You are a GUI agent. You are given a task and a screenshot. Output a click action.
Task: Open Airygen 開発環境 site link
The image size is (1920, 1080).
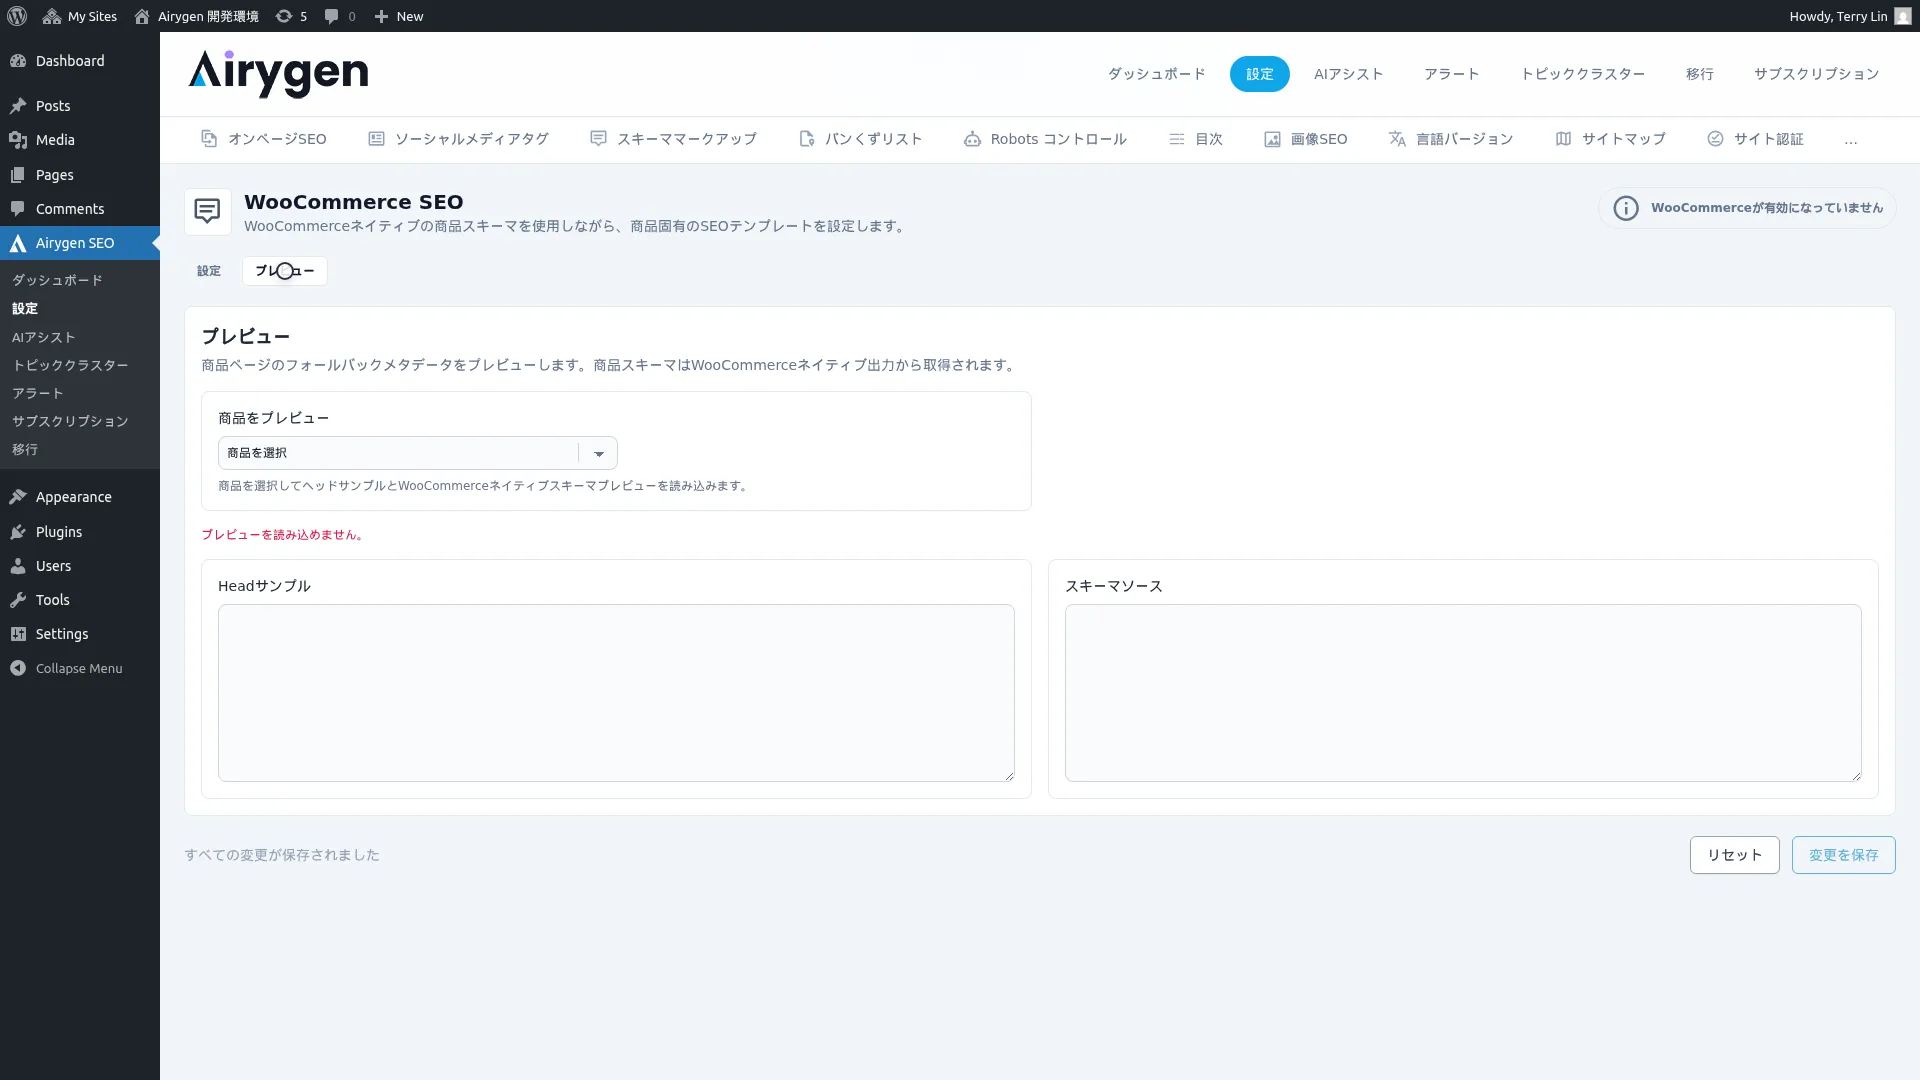(196, 16)
